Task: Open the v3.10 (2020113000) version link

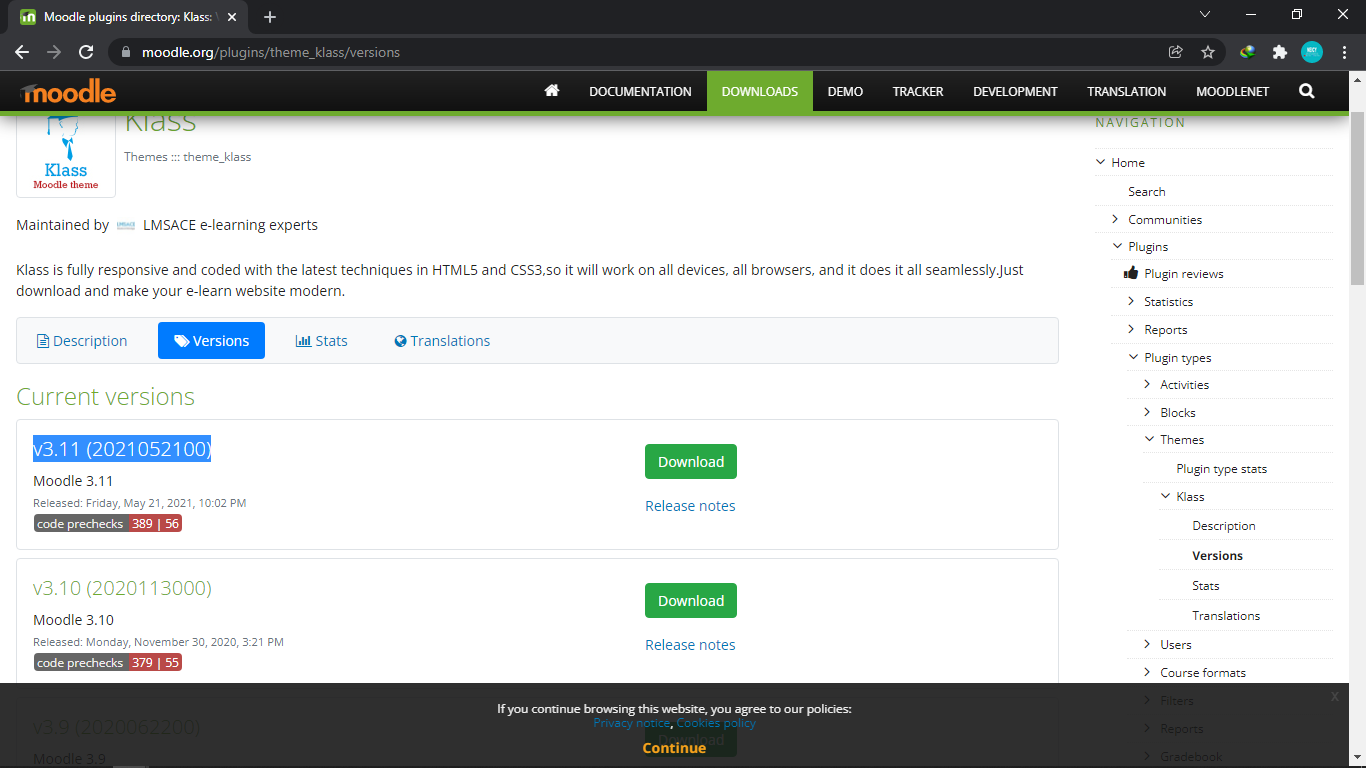Action: click(122, 588)
